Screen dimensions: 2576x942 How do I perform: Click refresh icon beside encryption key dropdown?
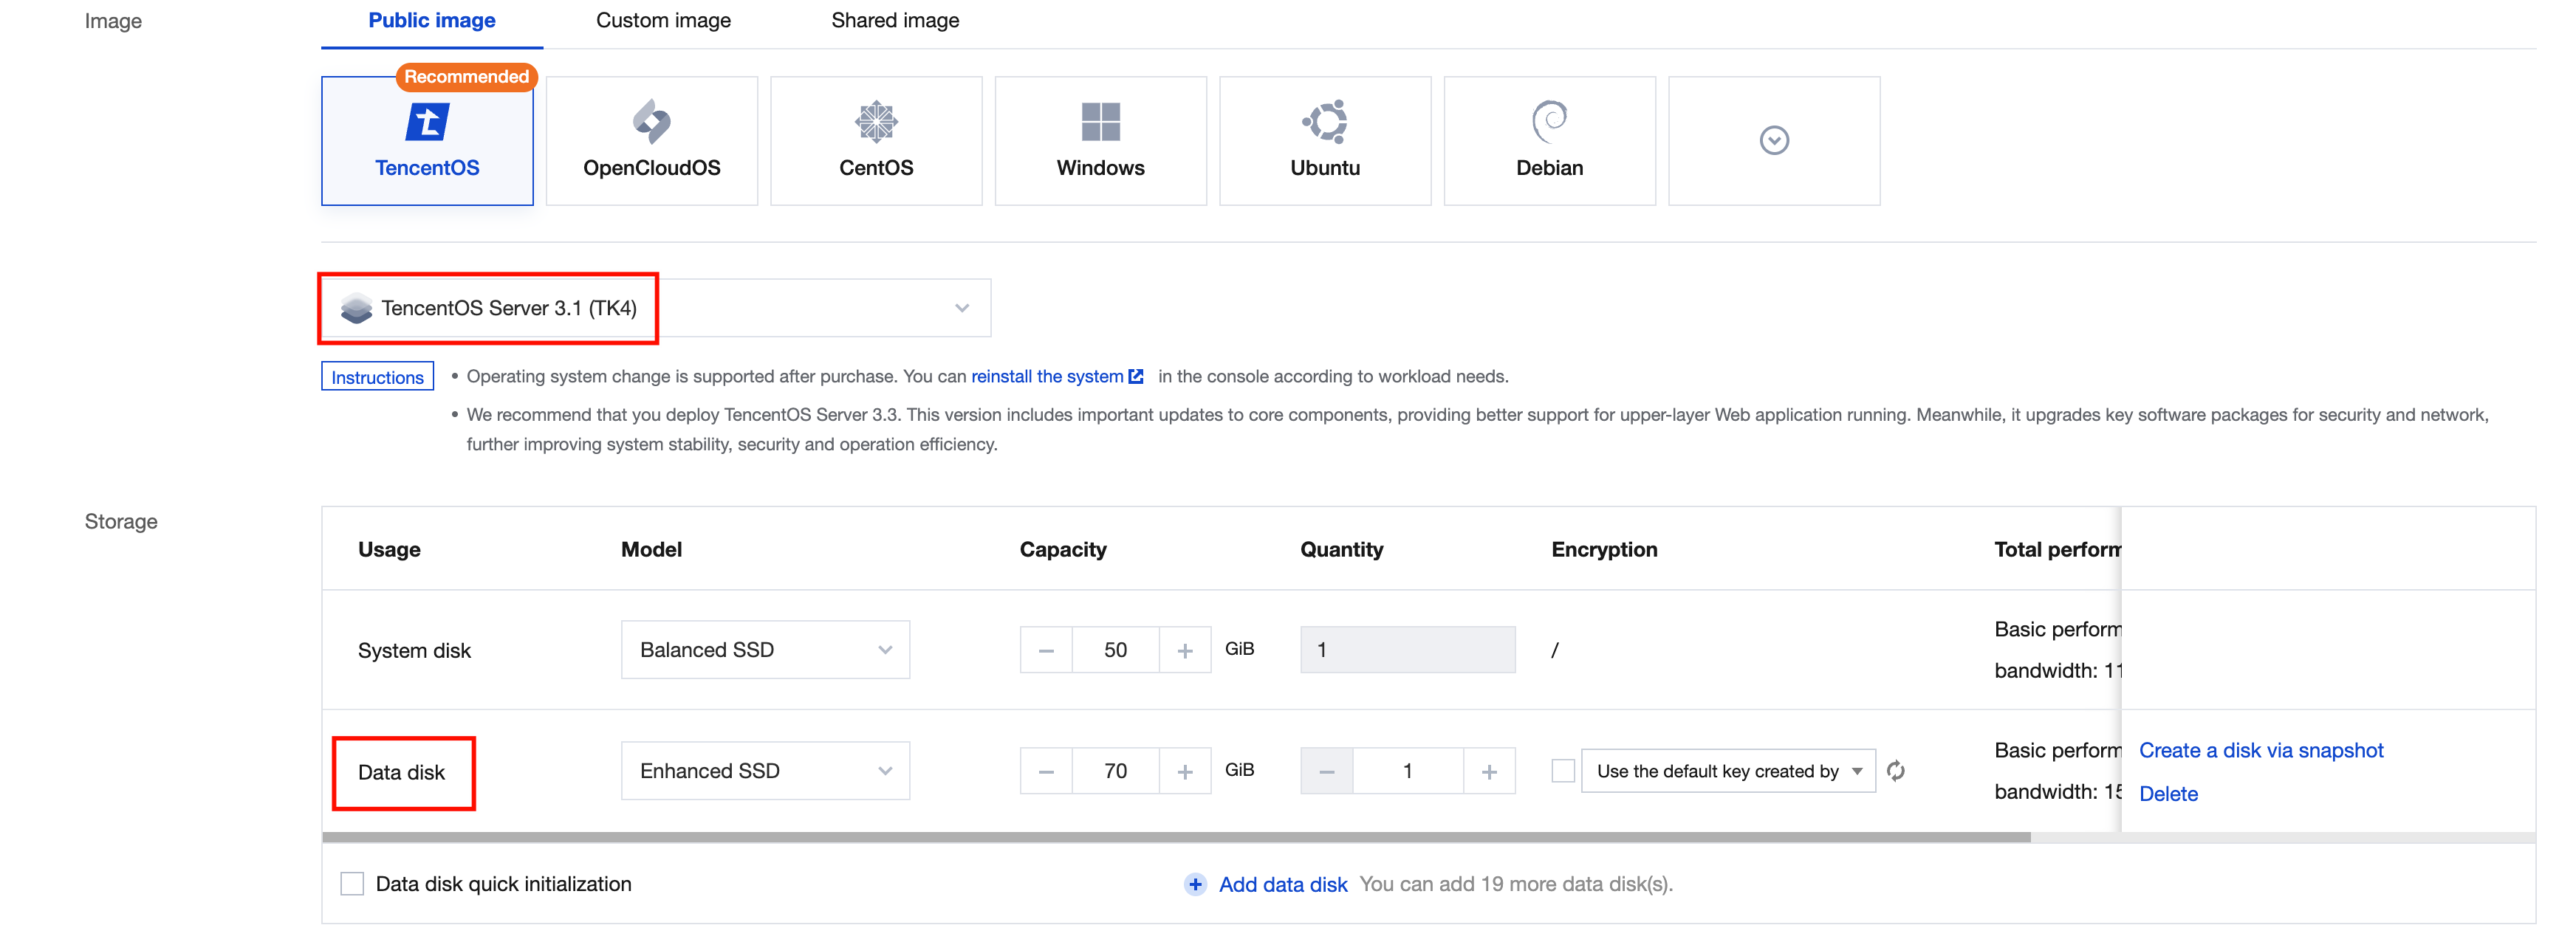pyautogui.click(x=1895, y=771)
